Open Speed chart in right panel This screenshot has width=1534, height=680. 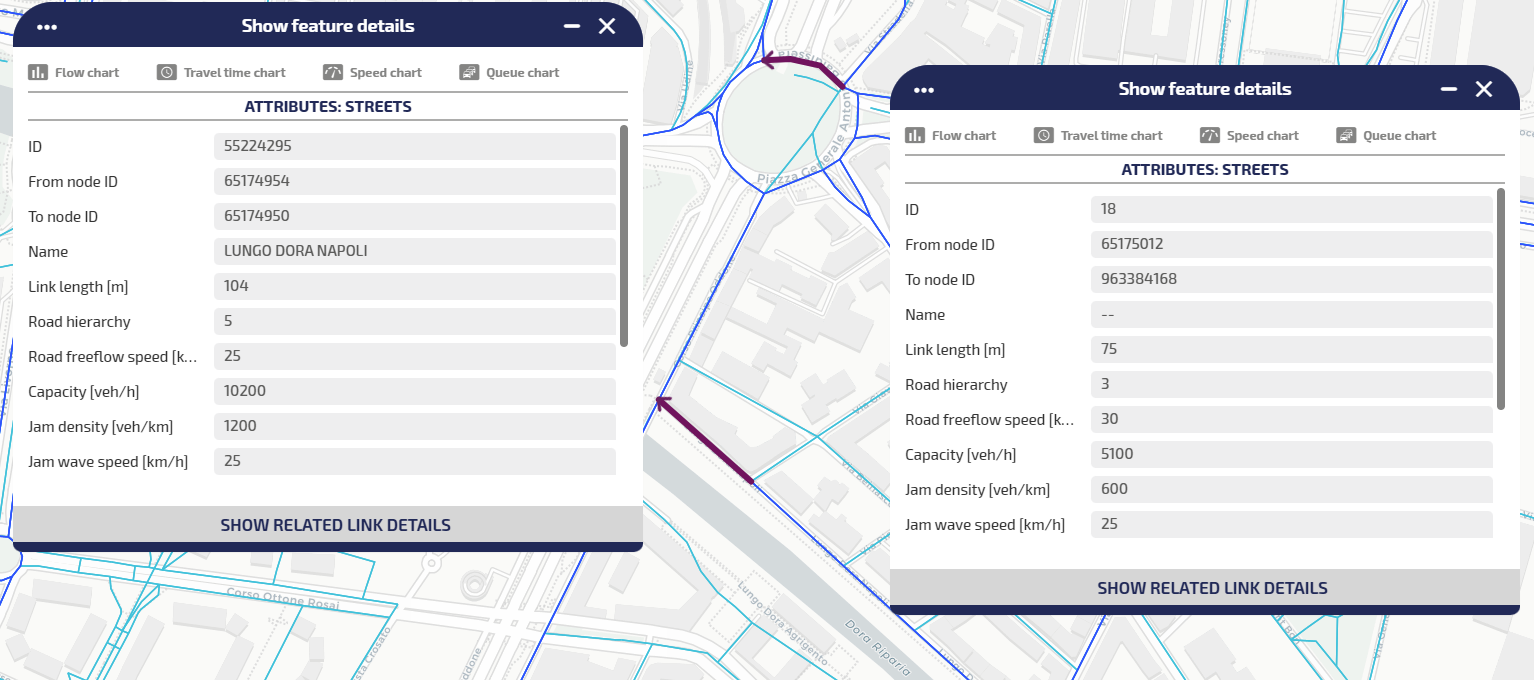pyautogui.click(x=1250, y=136)
